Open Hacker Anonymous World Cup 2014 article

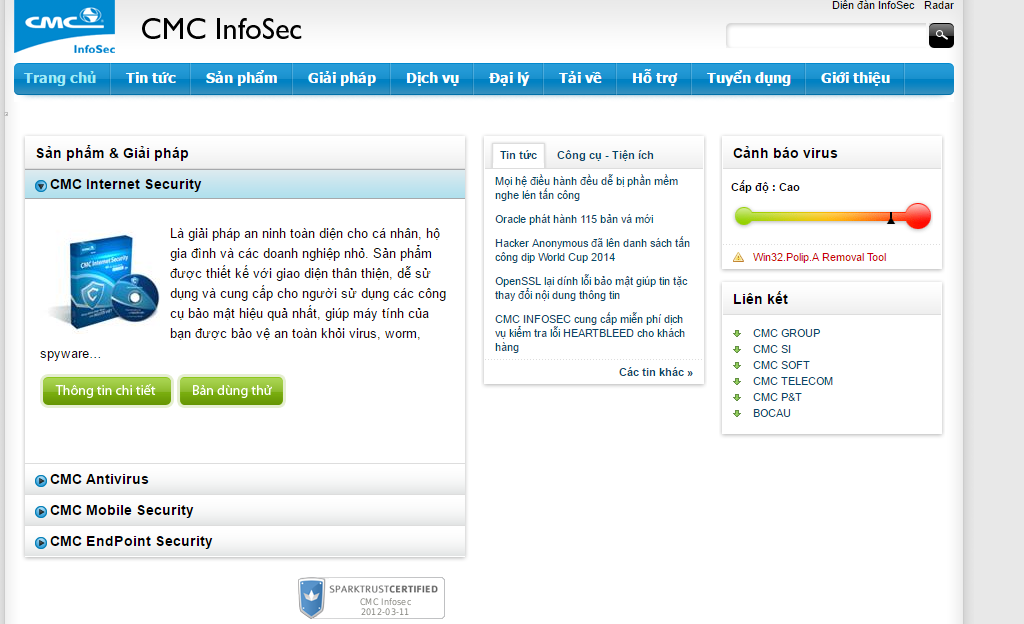pyautogui.click(x=592, y=250)
